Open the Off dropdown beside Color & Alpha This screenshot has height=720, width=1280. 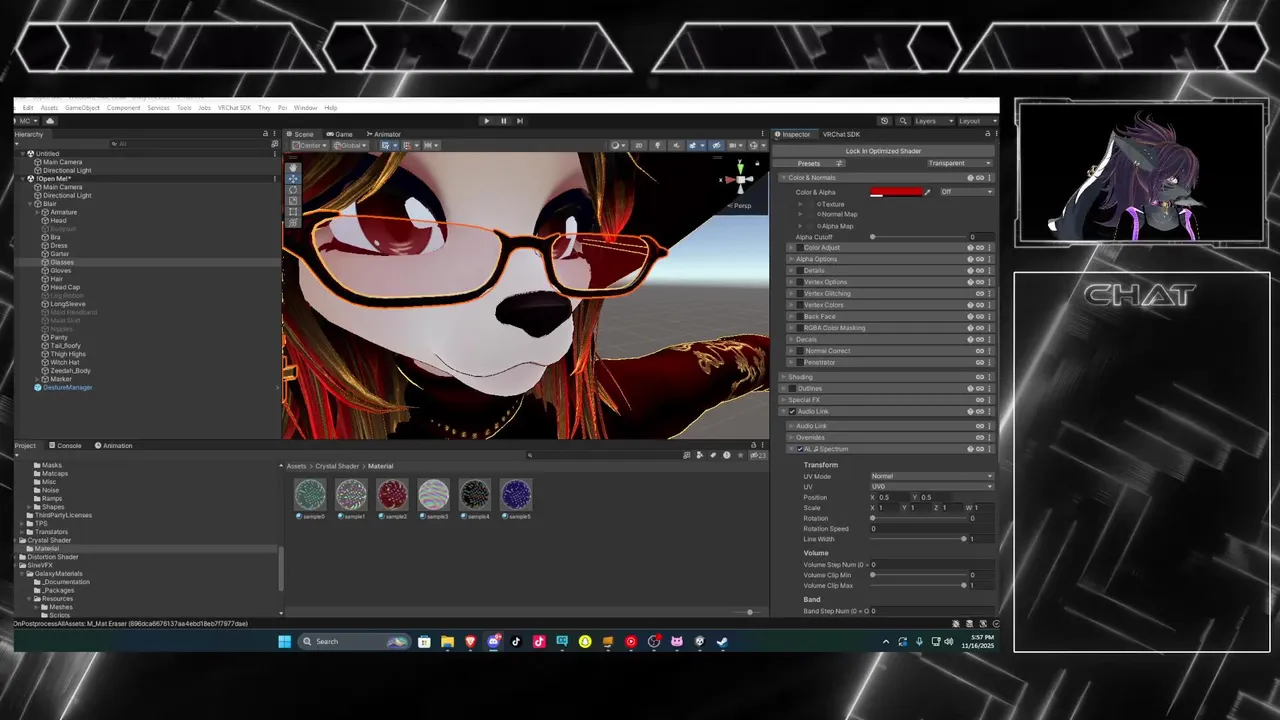(x=966, y=192)
